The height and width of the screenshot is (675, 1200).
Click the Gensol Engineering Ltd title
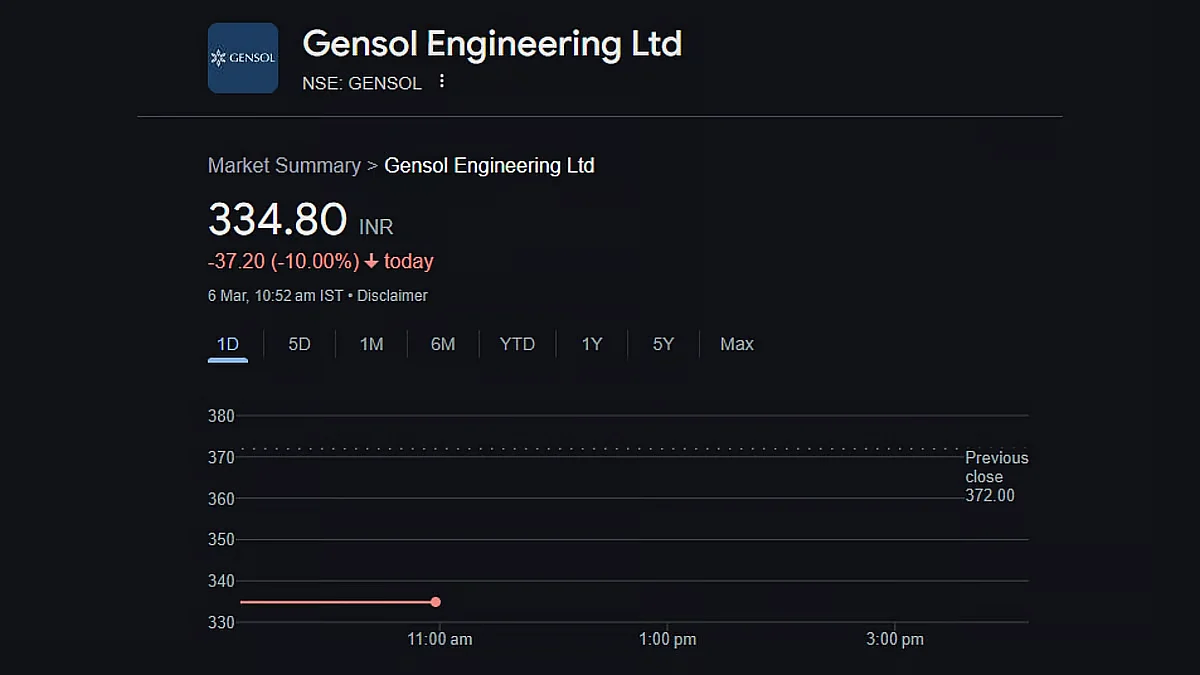492,44
